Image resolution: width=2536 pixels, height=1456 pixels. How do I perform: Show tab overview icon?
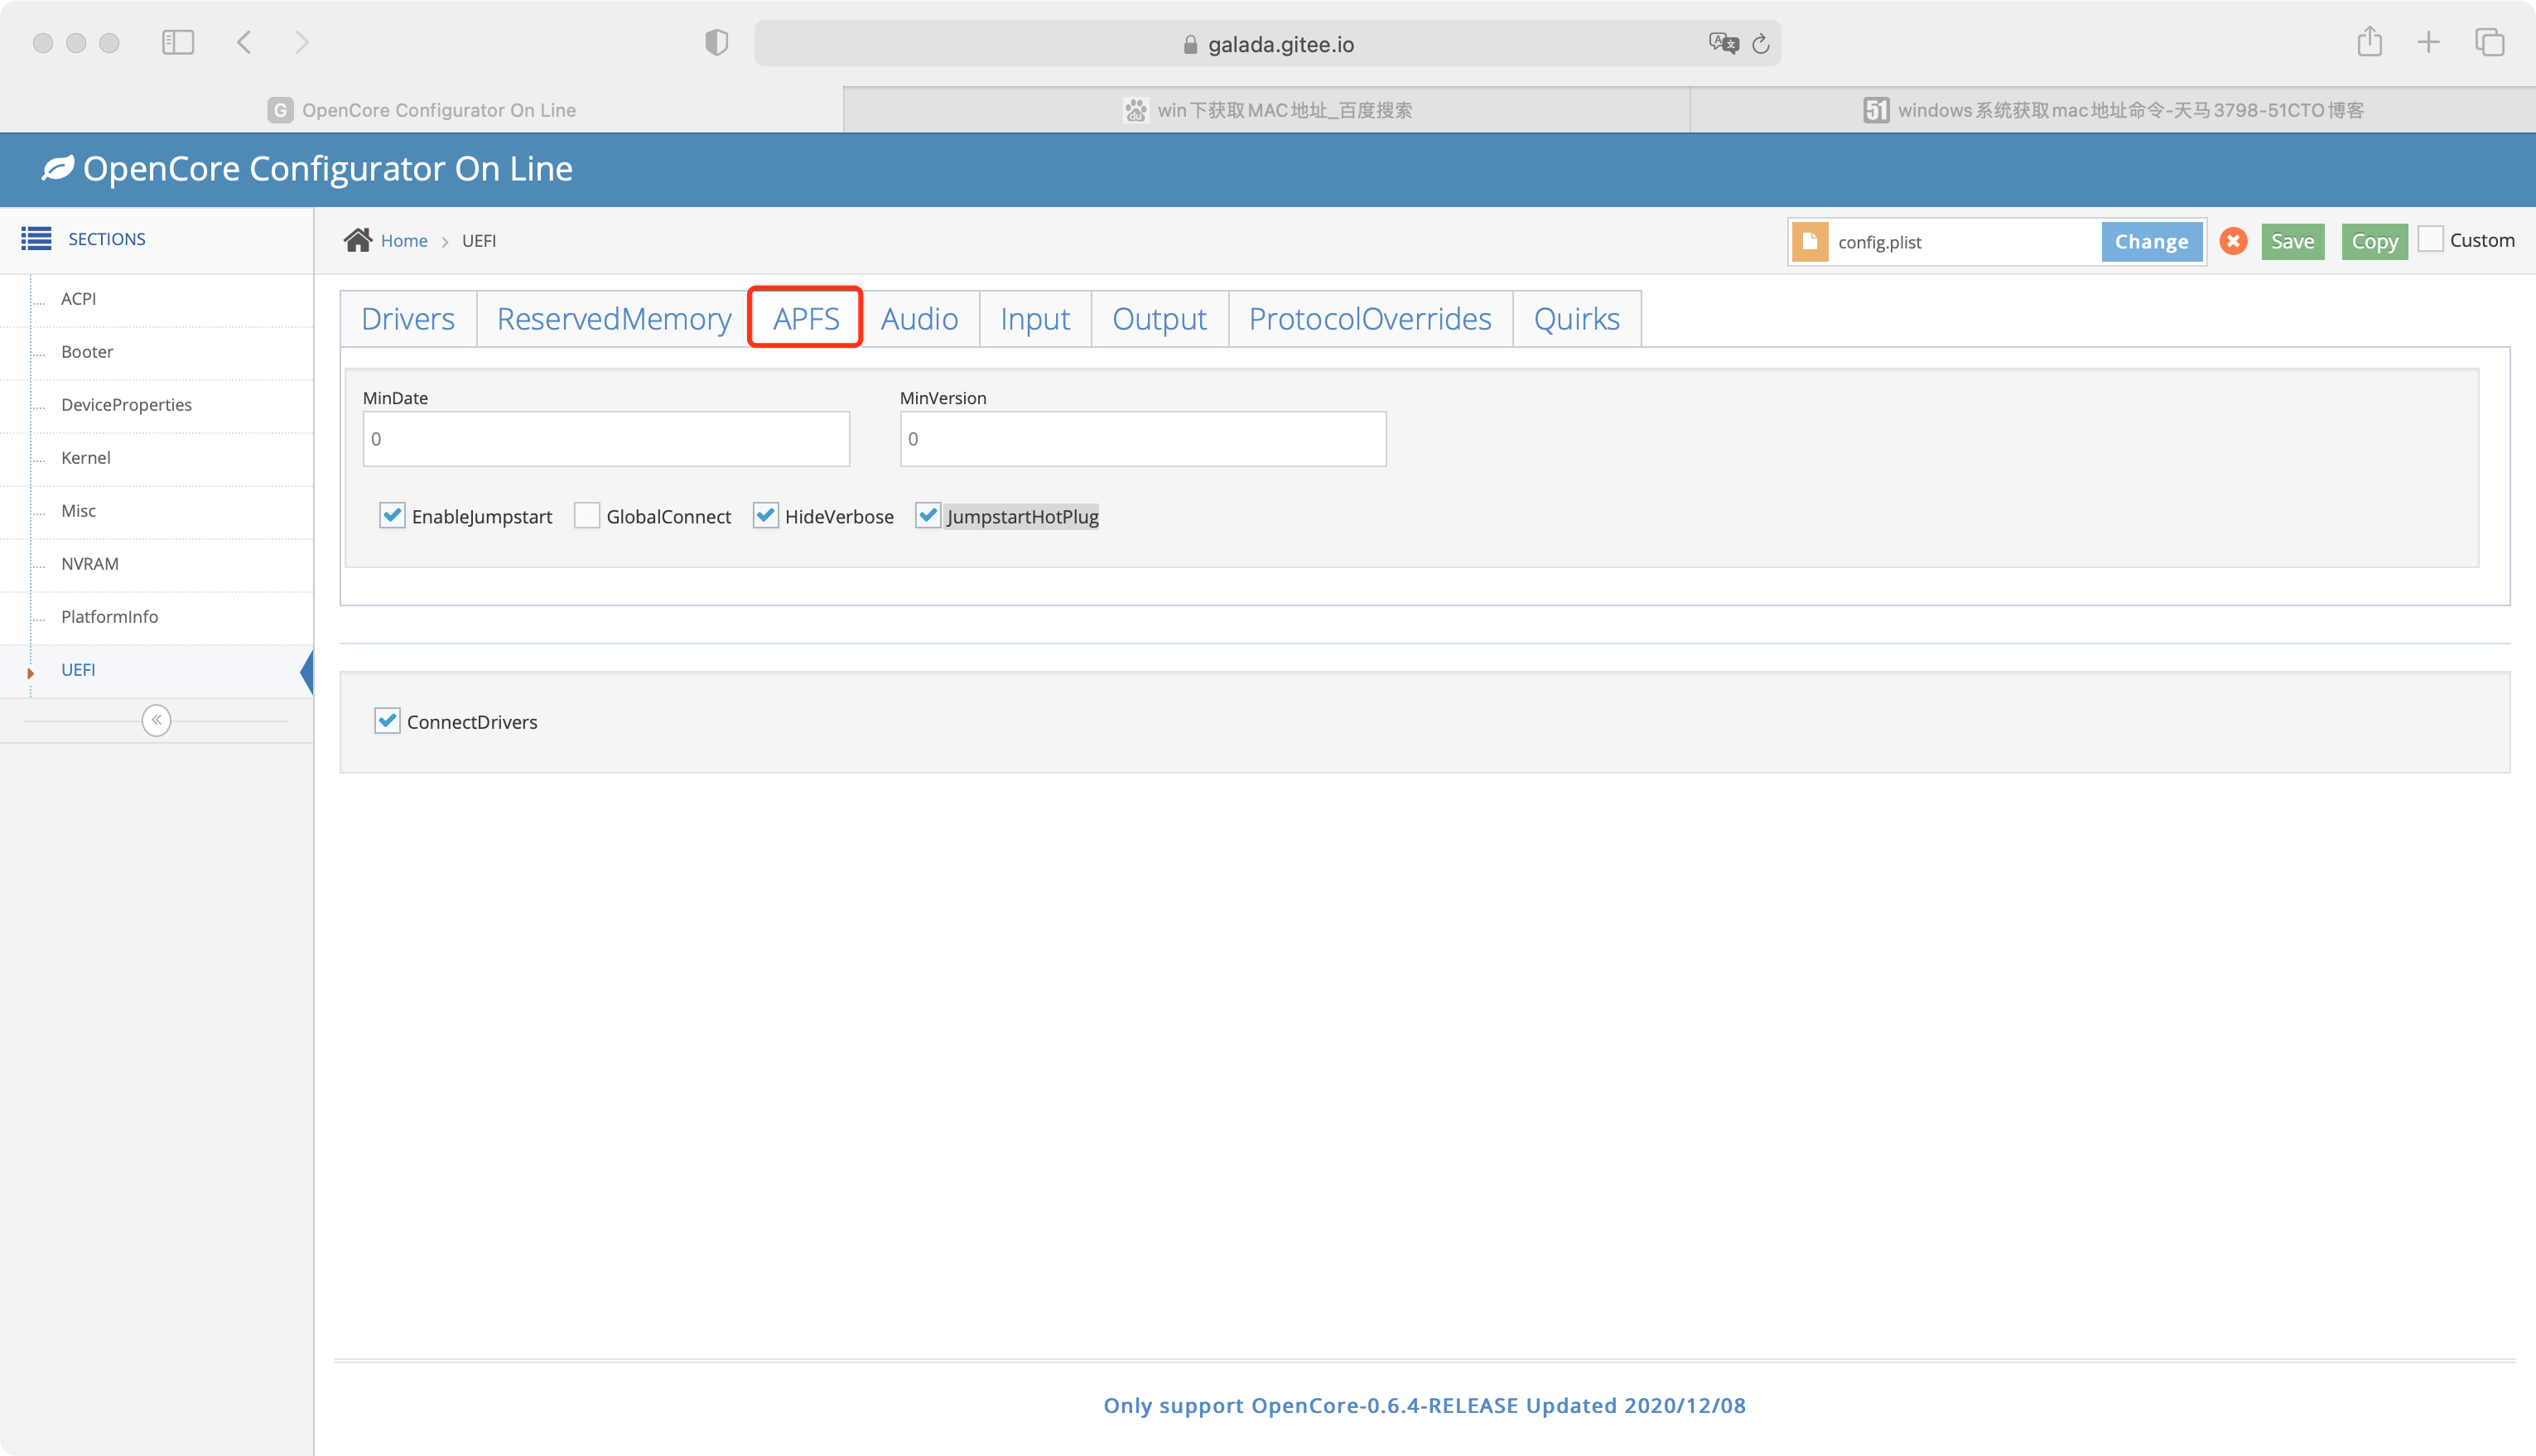tap(2489, 42)
